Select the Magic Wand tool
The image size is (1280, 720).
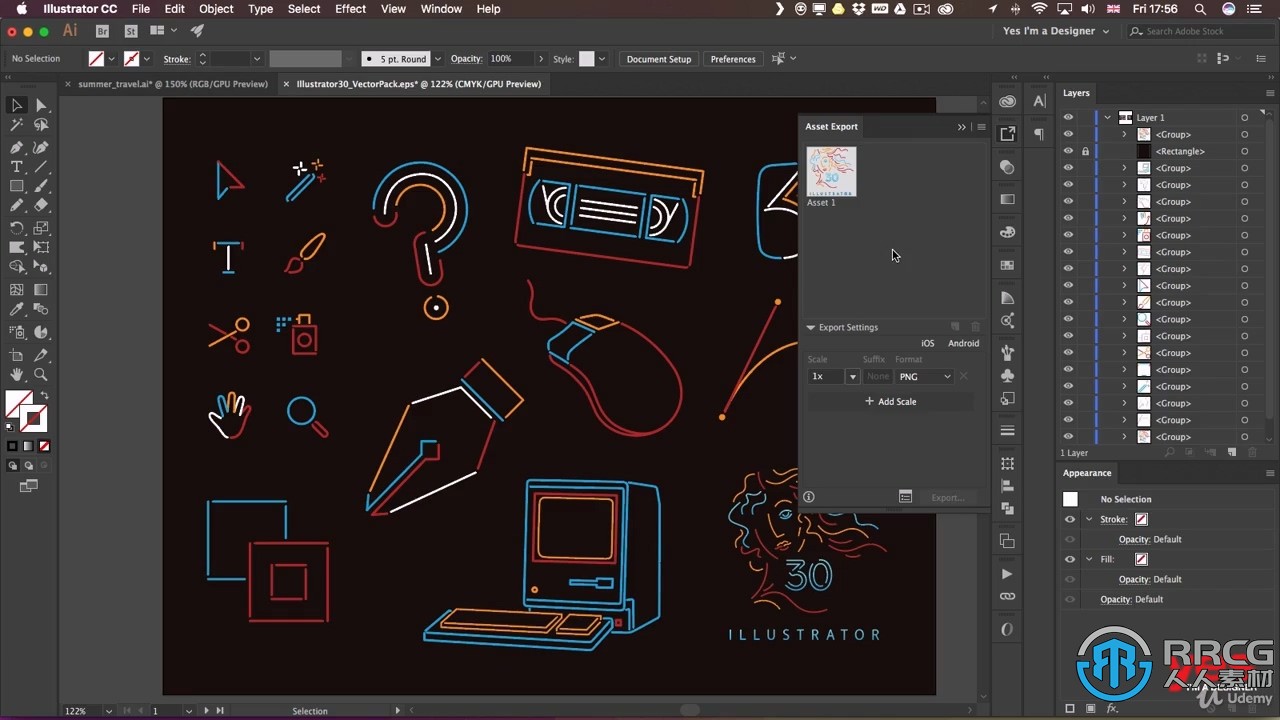pyautogui.click(x=17, y=125)
